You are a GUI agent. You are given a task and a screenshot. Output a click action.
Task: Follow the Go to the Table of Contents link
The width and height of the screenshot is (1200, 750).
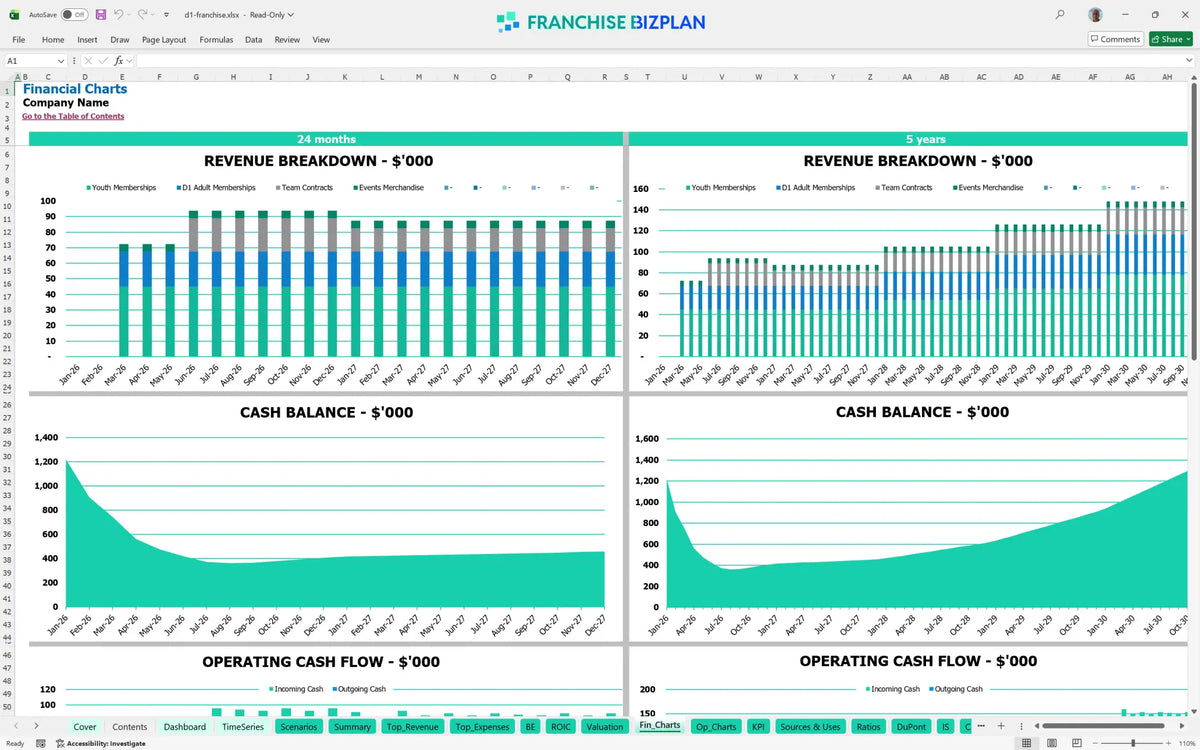point(73,116)
